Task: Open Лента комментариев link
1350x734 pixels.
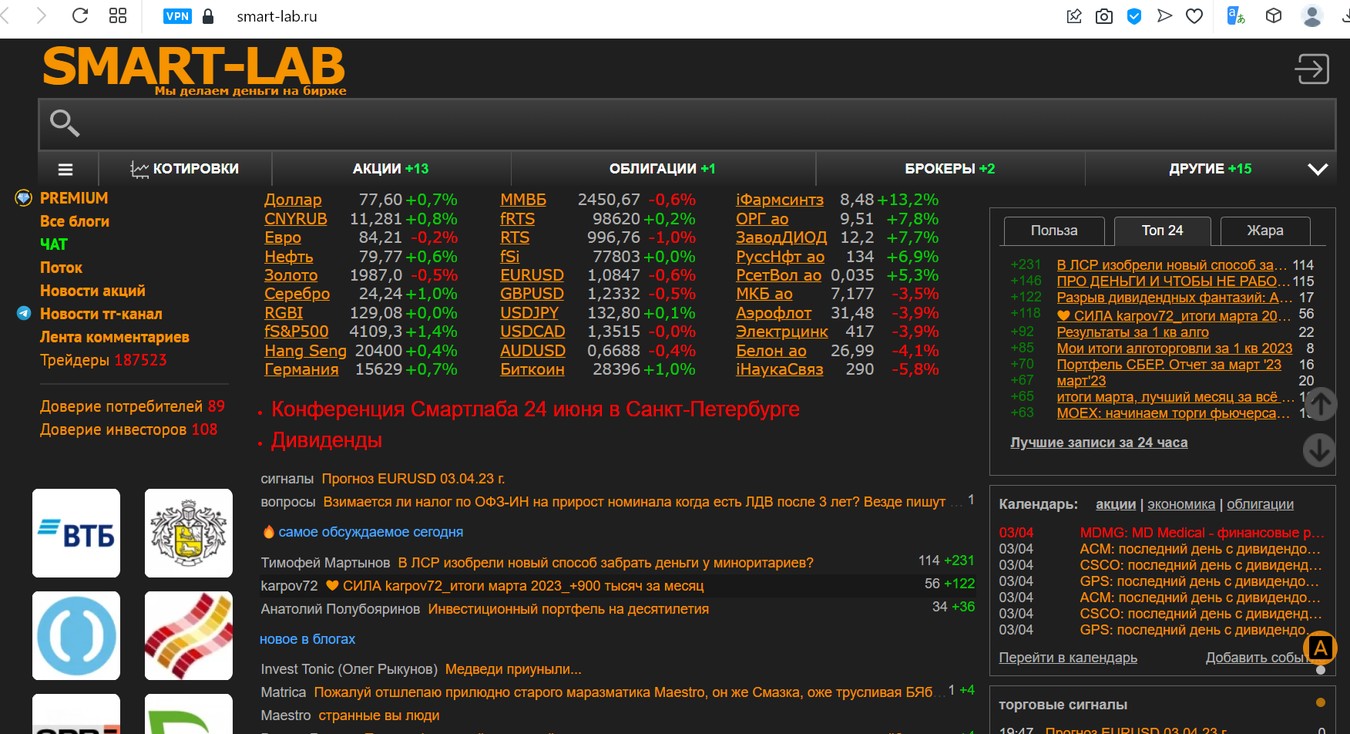Action: coord(114,336)
